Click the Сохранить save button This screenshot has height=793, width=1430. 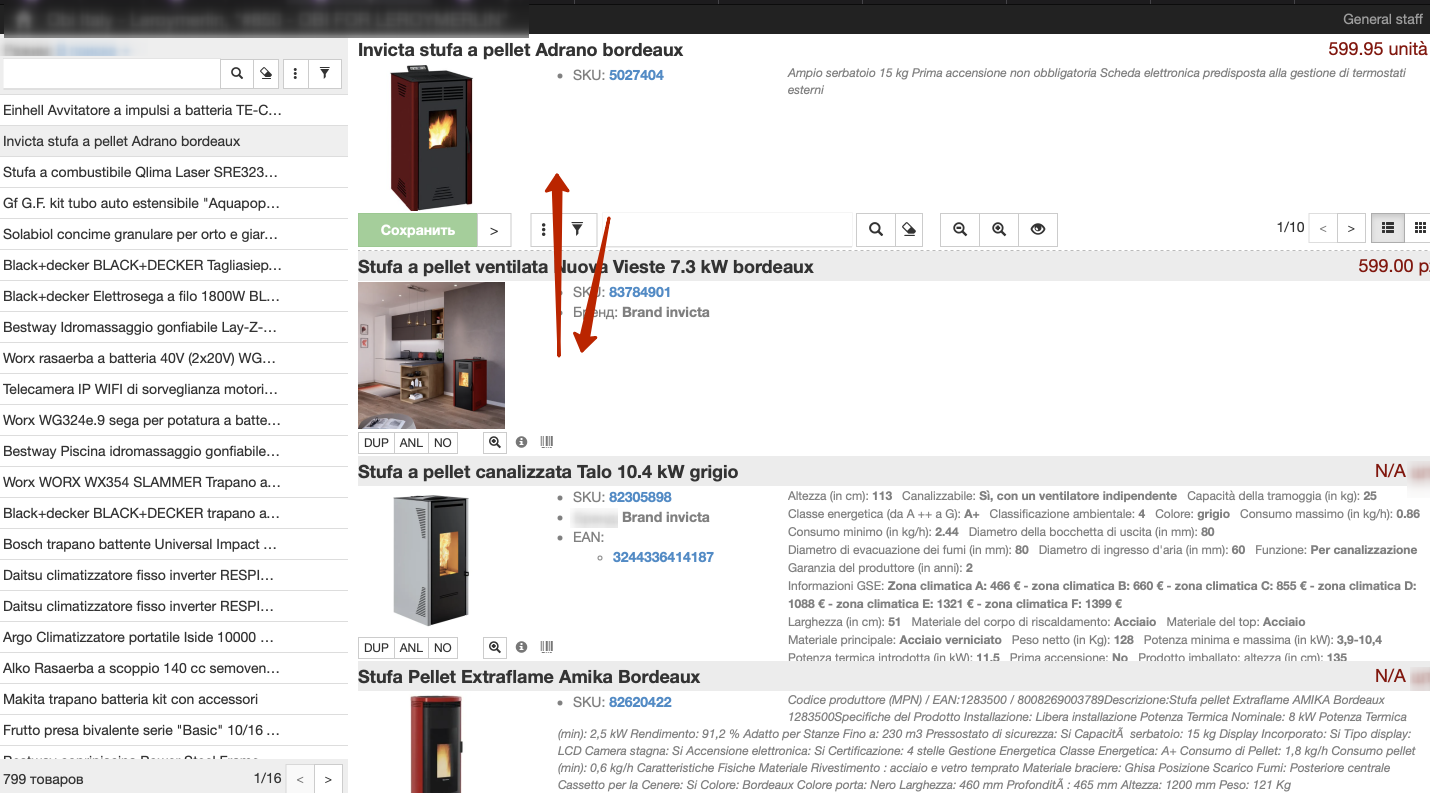(x=418, y=230)
